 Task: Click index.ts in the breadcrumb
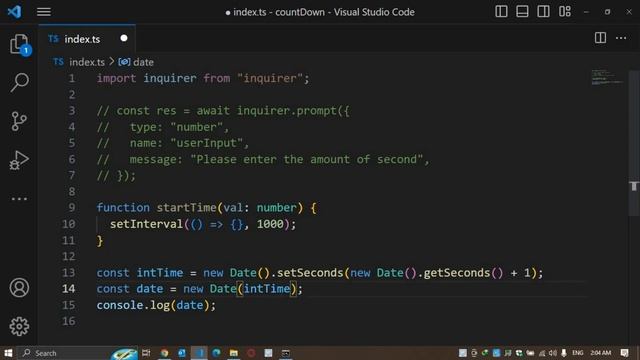point(87,62)
